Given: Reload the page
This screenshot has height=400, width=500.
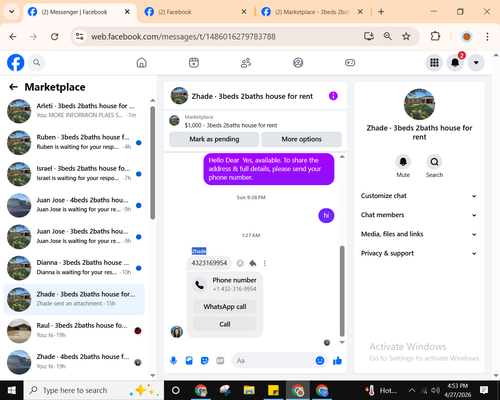Looking at the screenshot, I should [x=55, y=36].
